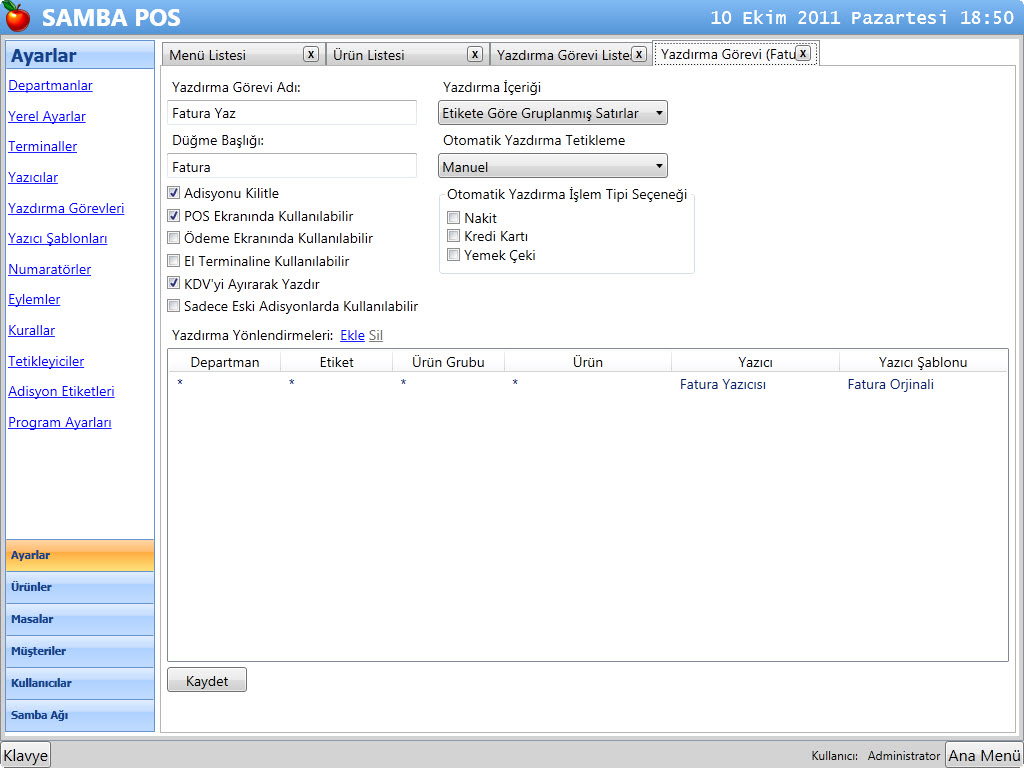
Task: Click the red apple Samba POS logo
Action: (x=18, y=18)
